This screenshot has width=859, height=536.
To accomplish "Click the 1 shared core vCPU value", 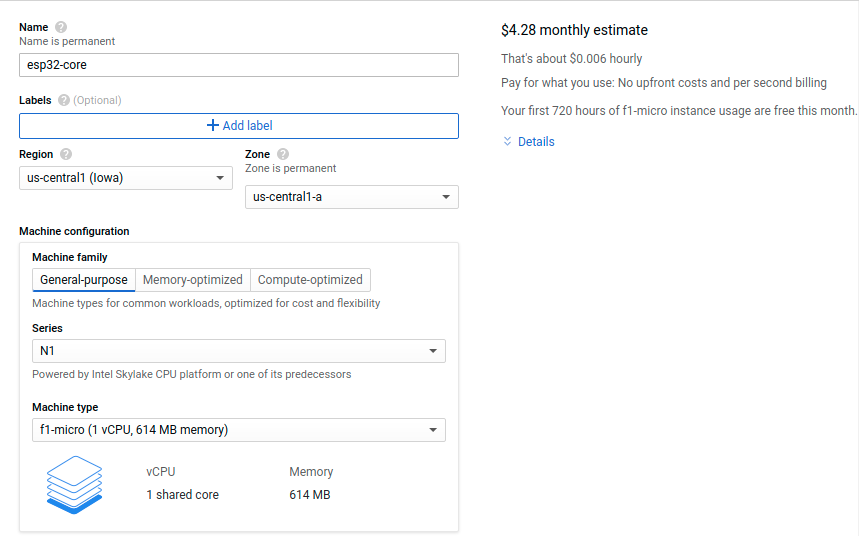I will point(182,495).
